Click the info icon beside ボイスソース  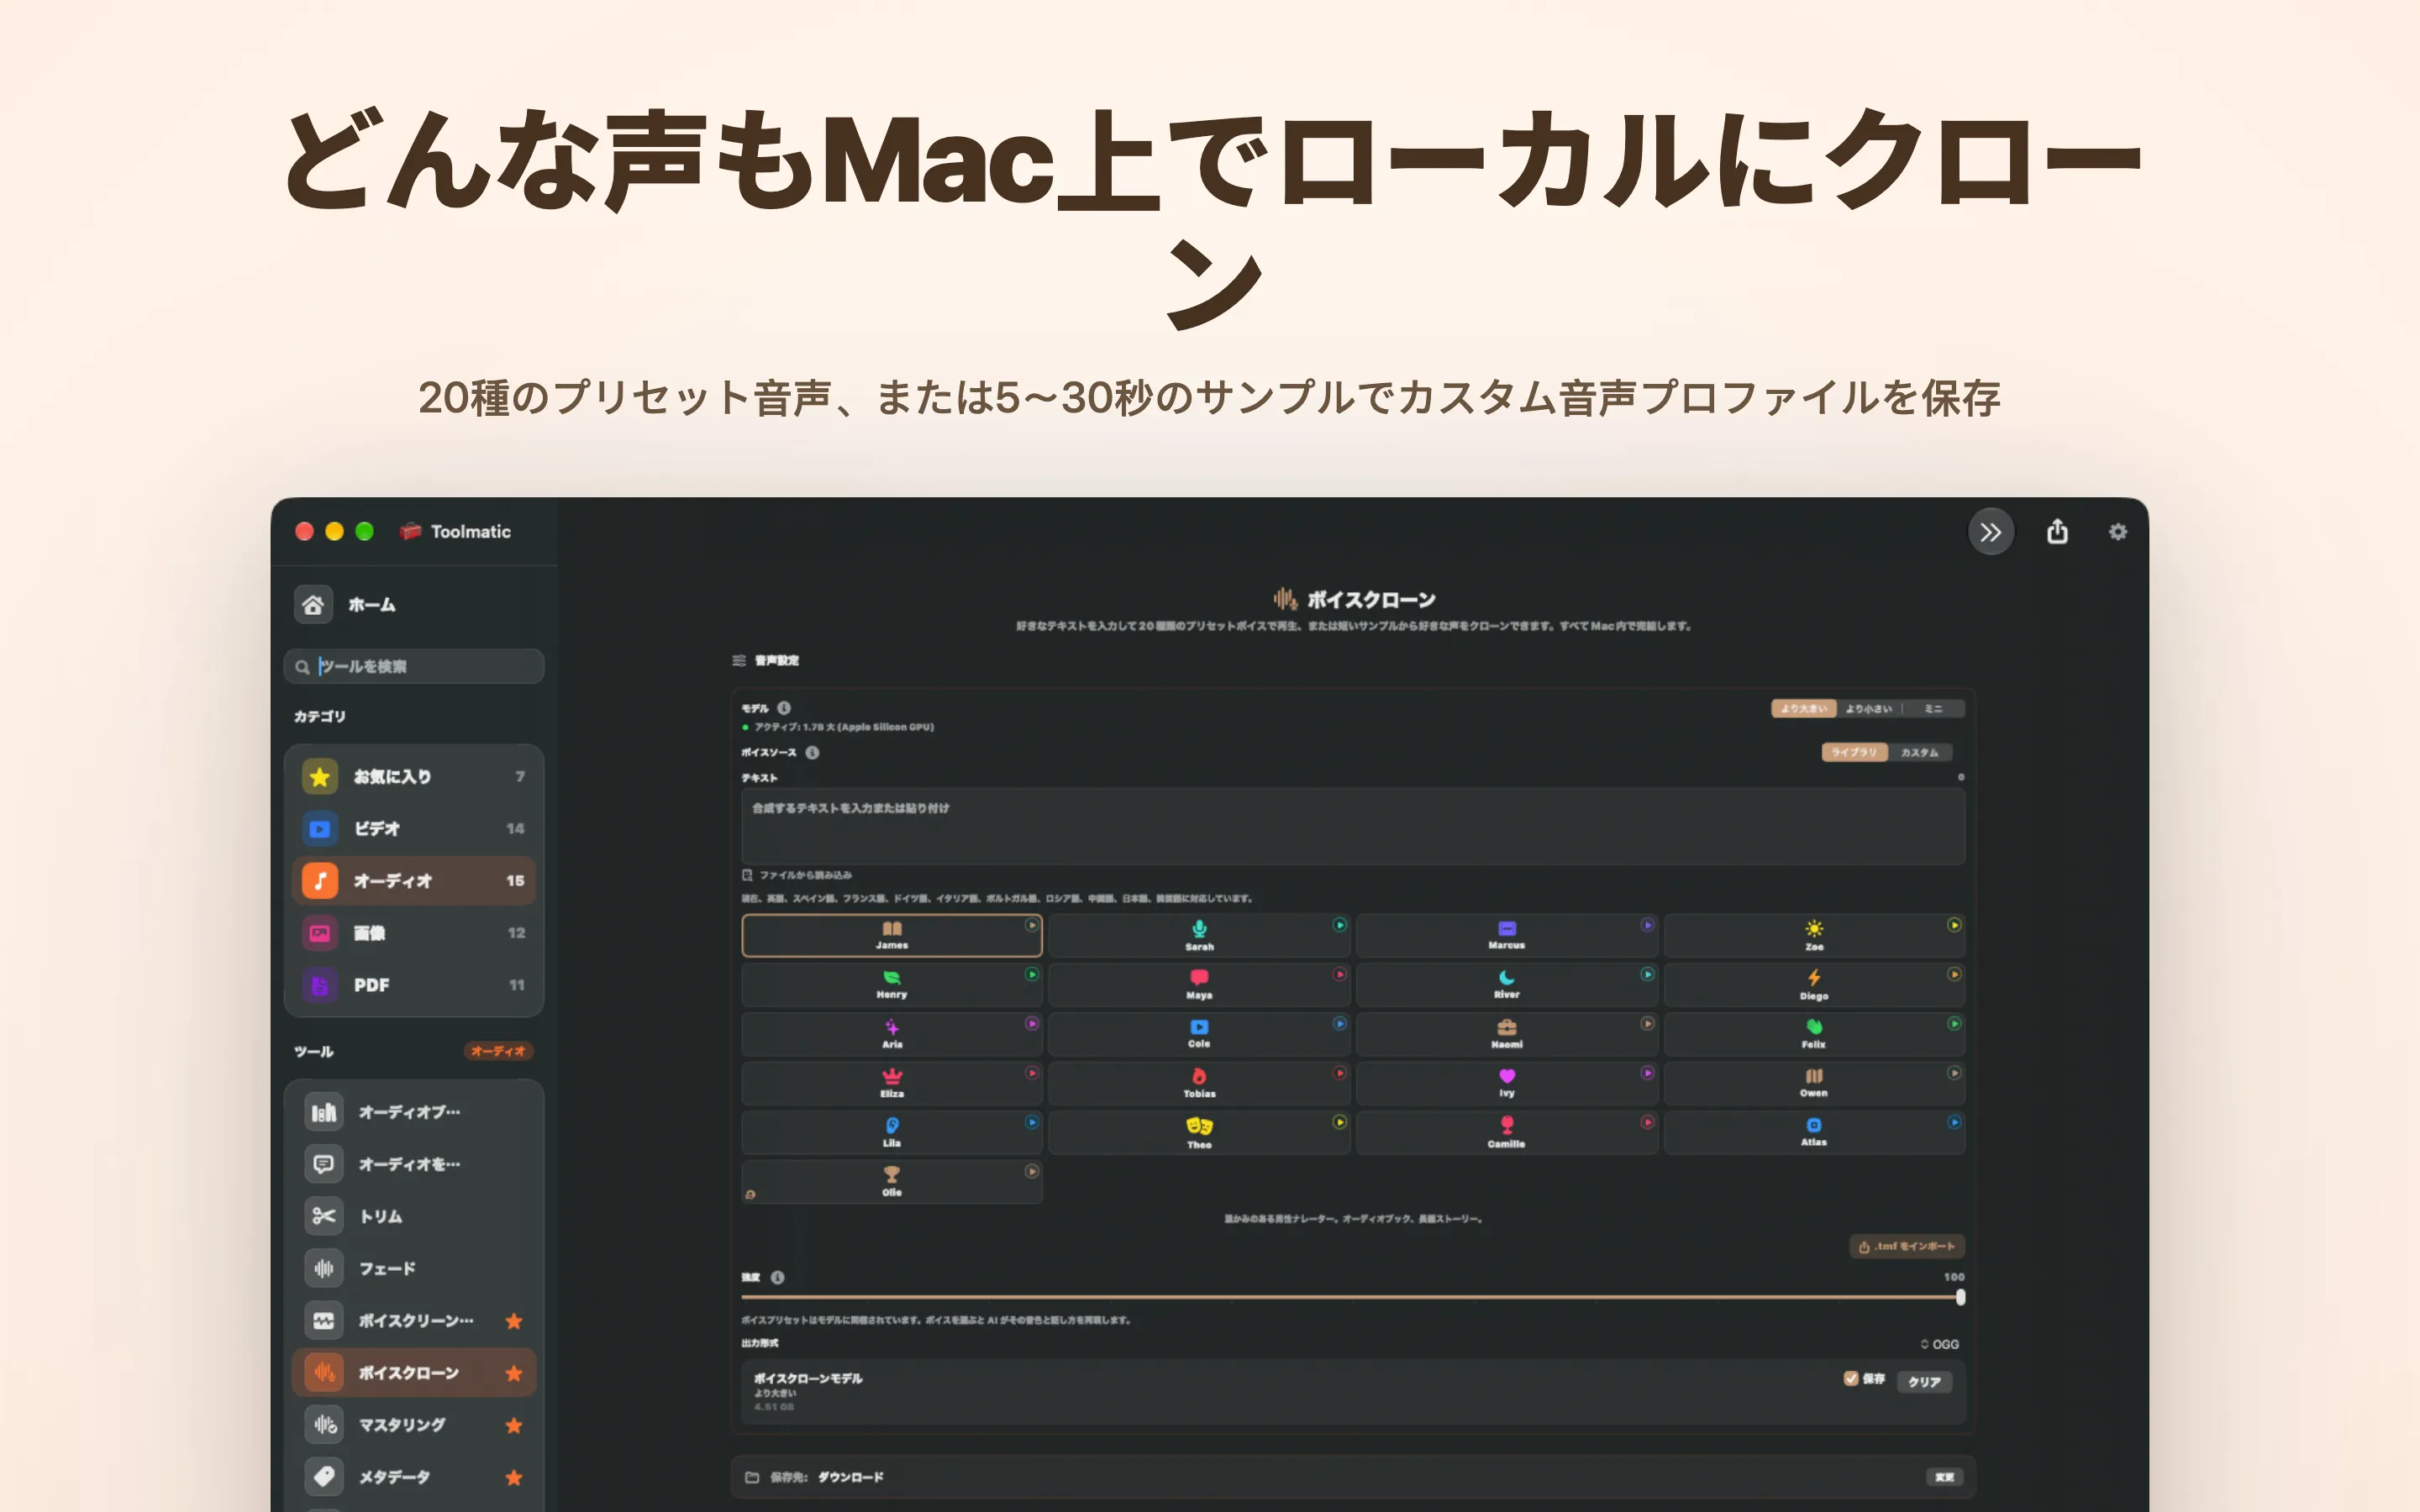(x=812, y=752)
